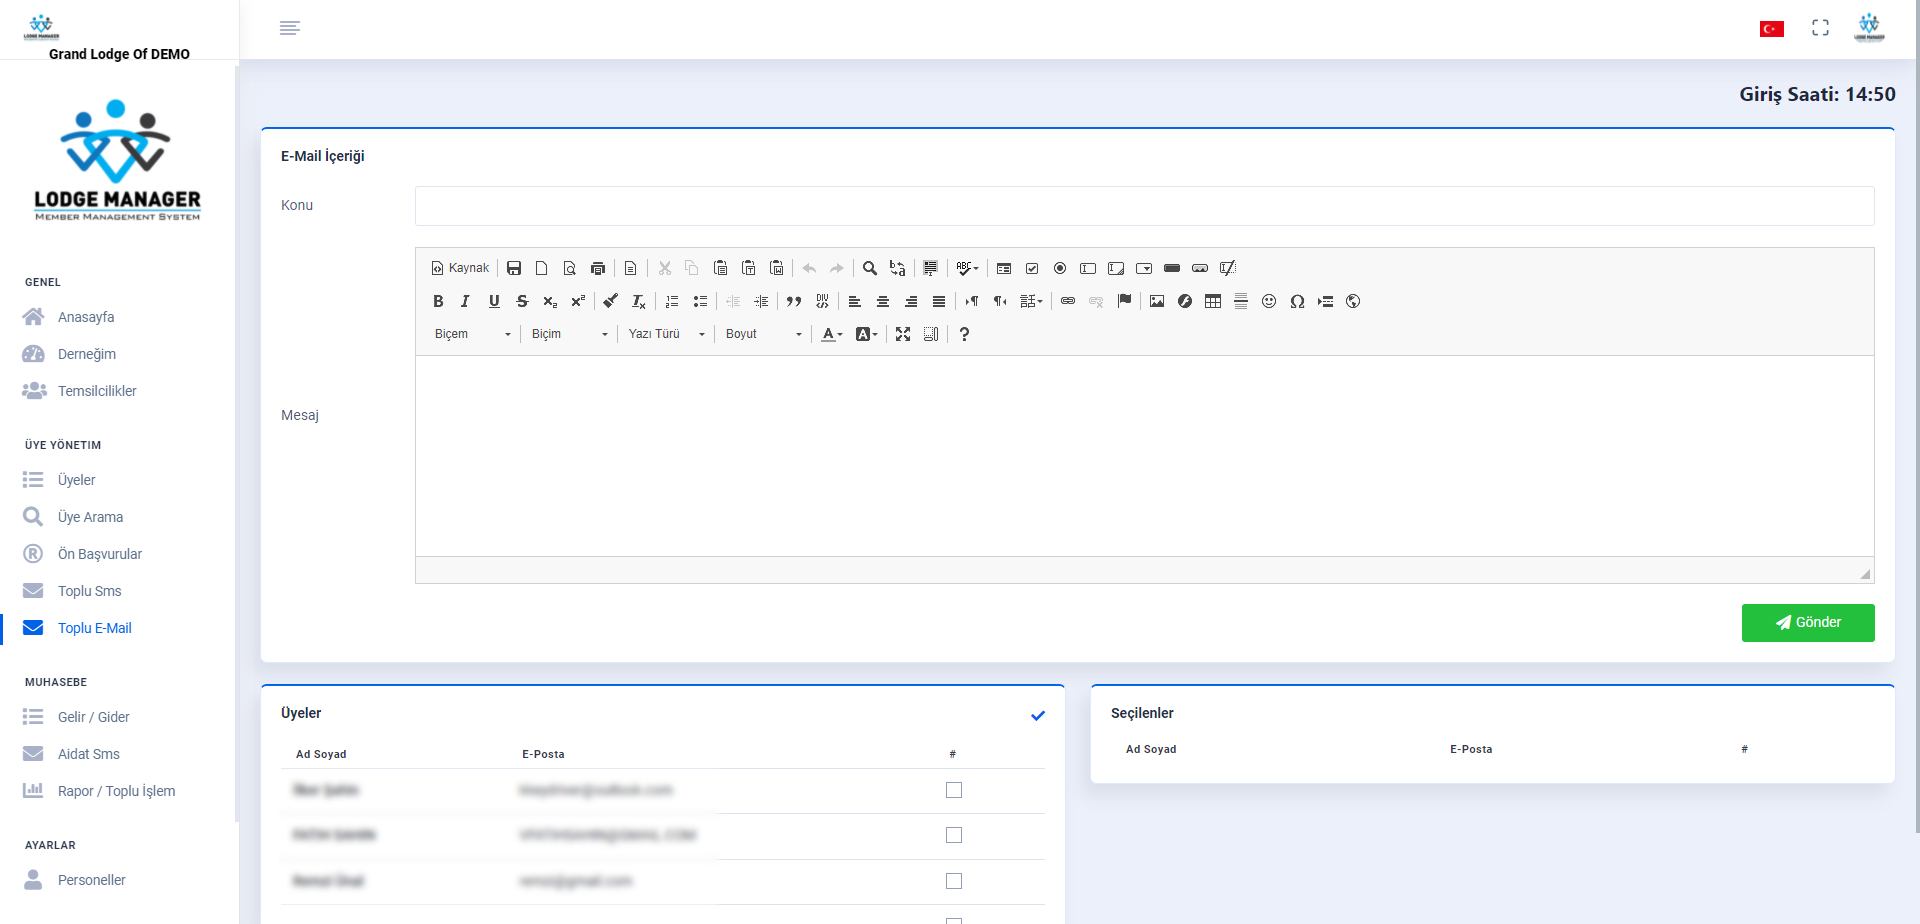1920x924 pixels.
Task: Open Derneğim in the sidebar
Action: [87, 354]
